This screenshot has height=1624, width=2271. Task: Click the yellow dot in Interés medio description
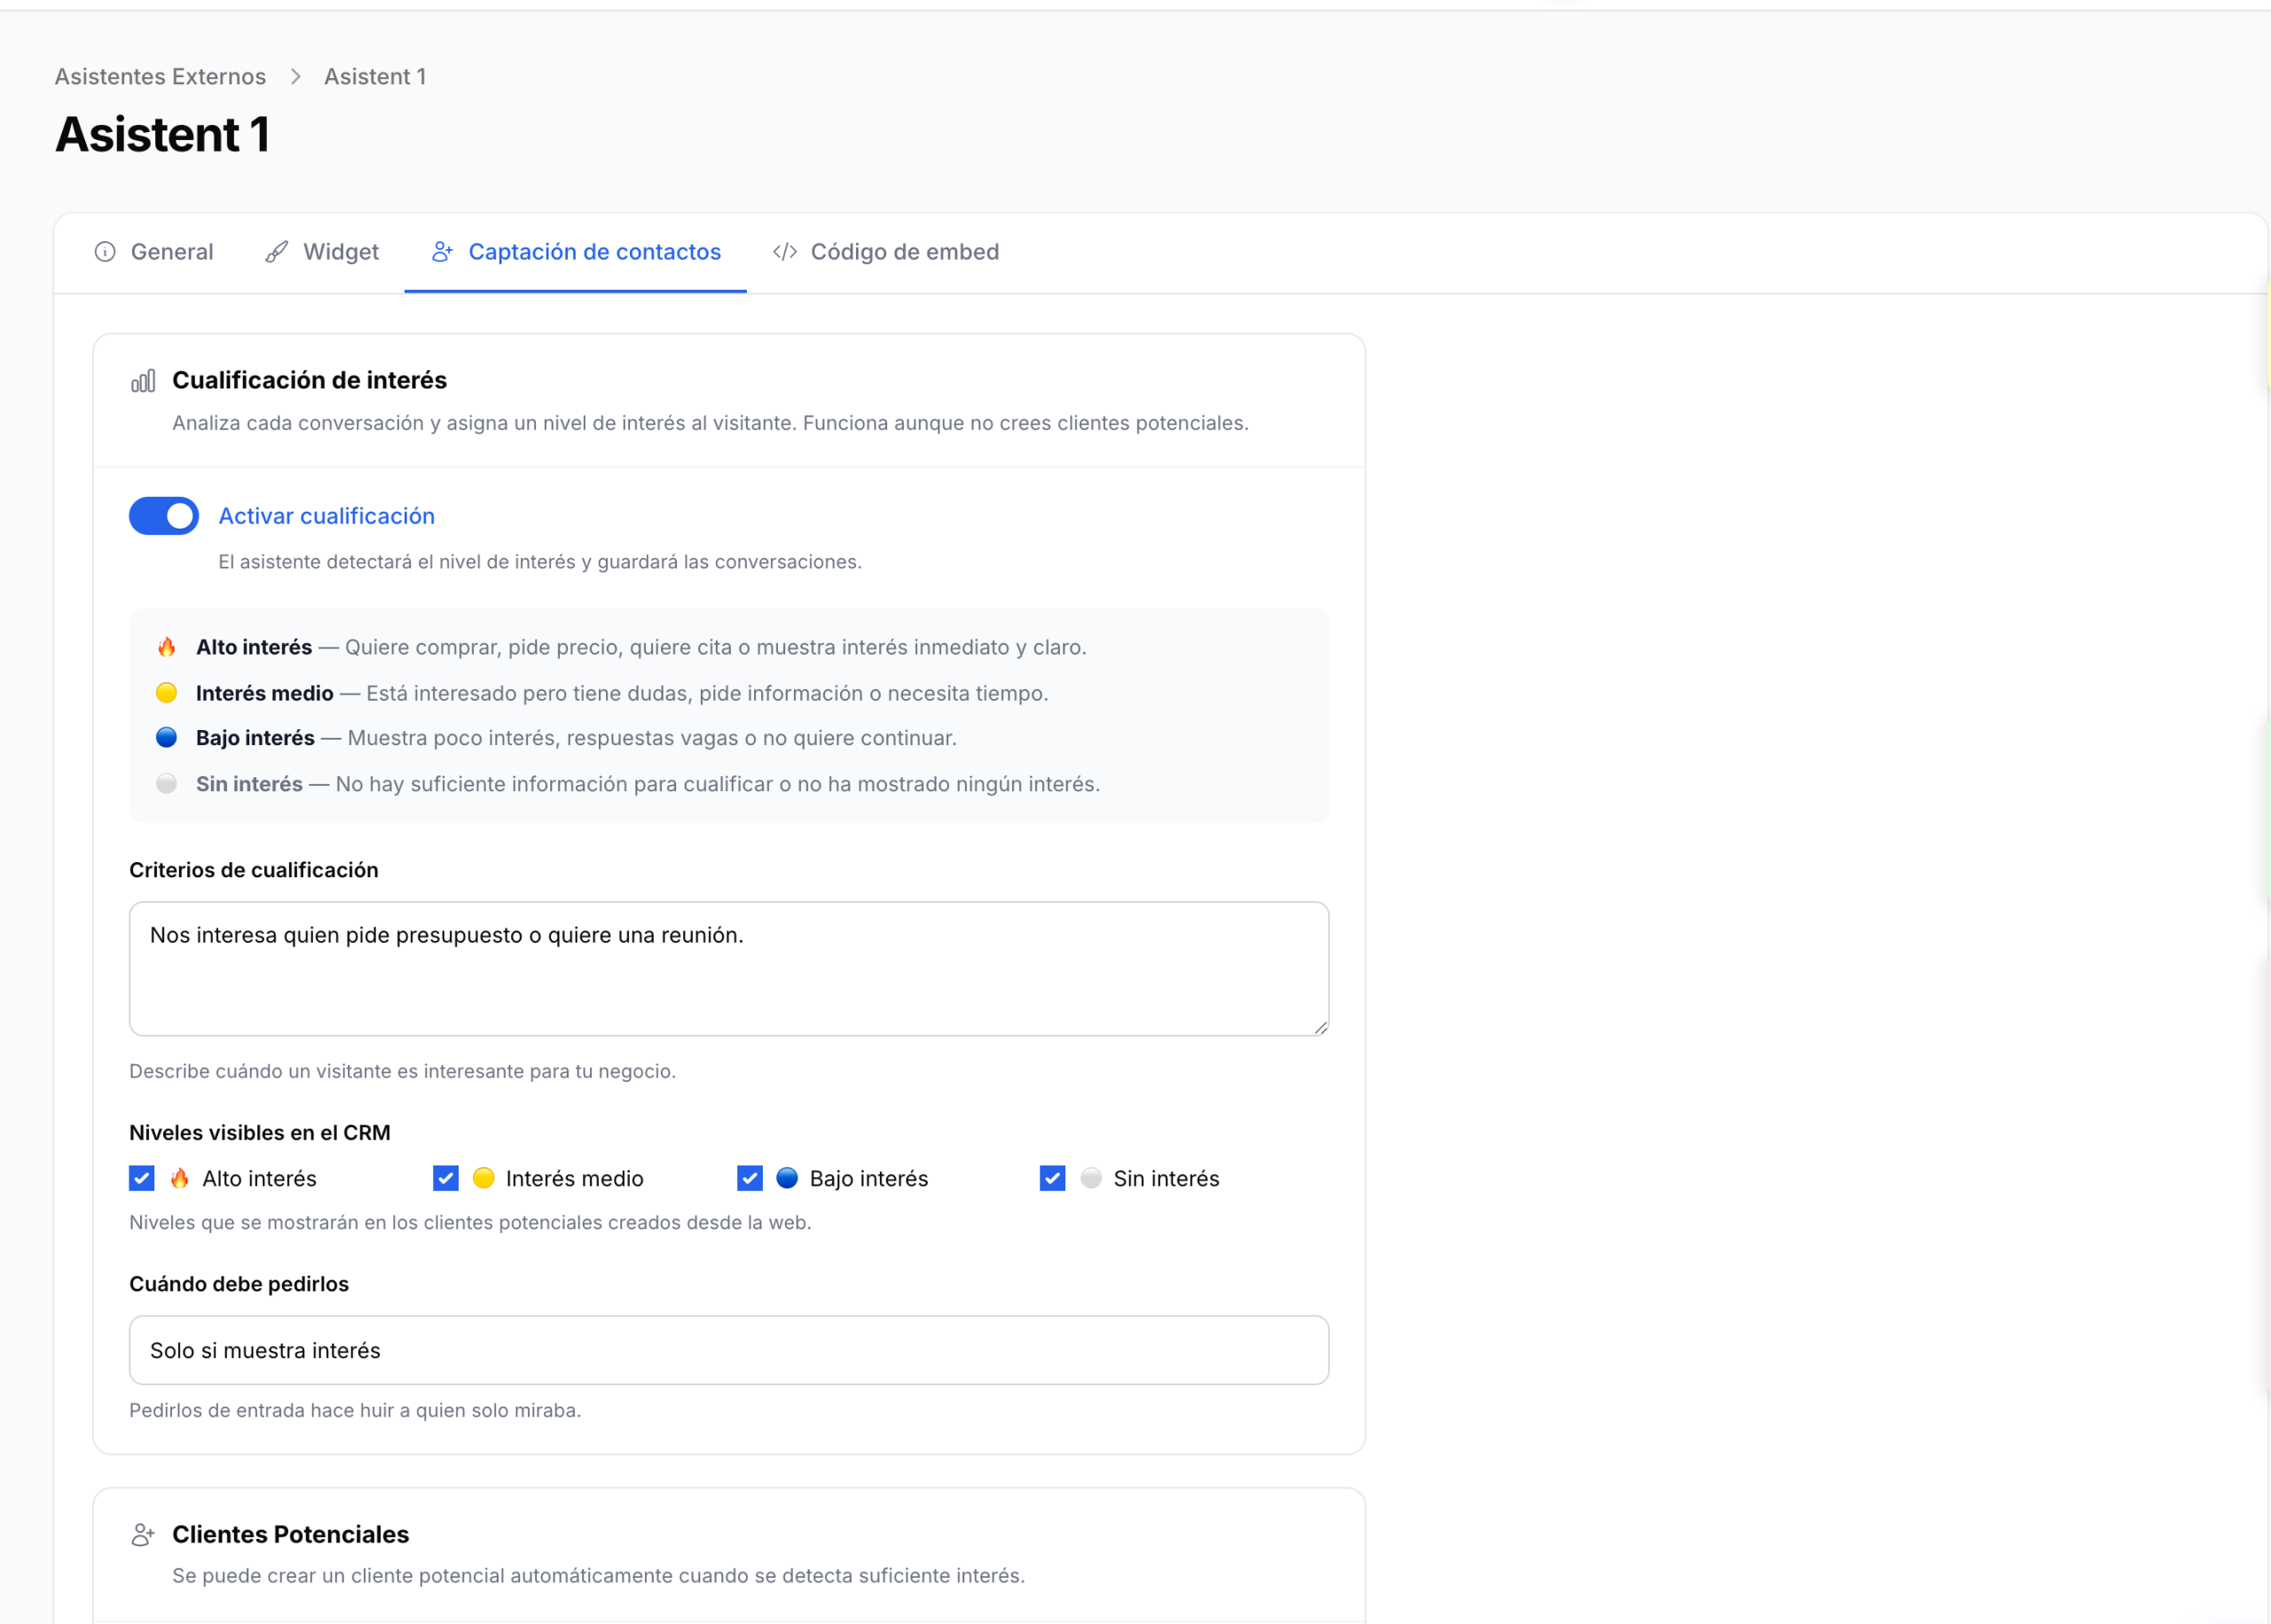[x=167, y=693]
